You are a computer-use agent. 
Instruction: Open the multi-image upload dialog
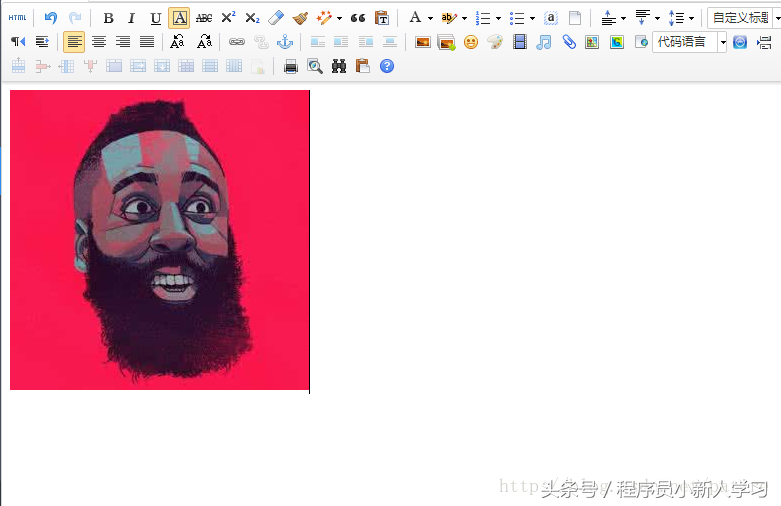click(446, 43)
